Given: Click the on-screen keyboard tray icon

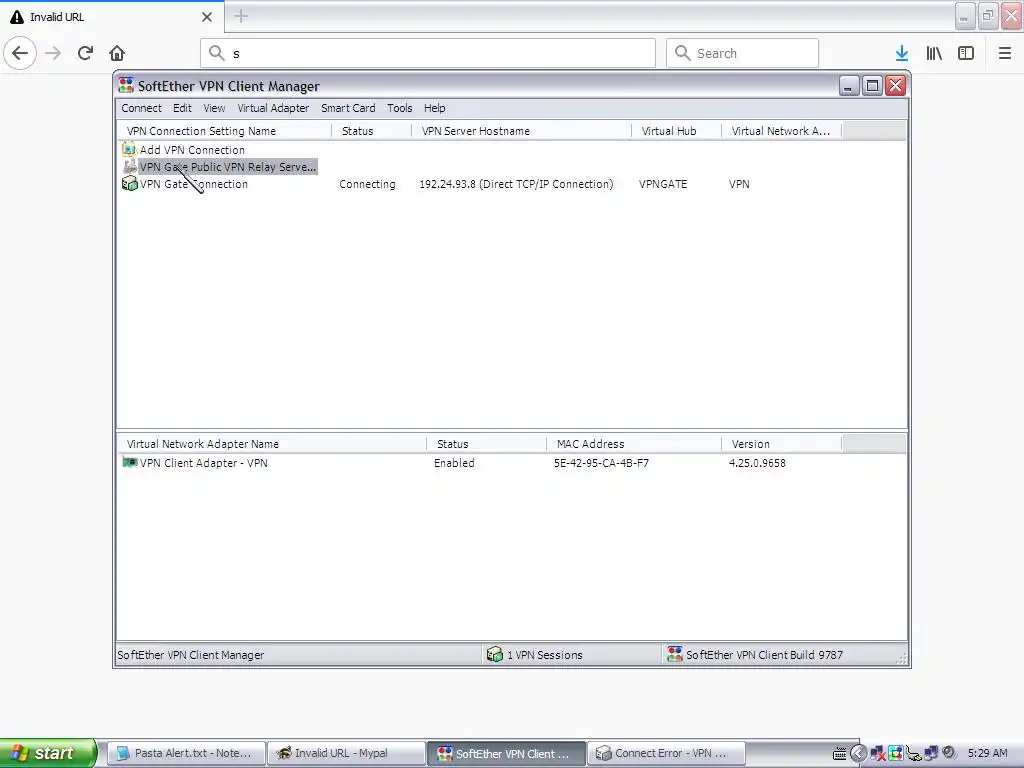Looking at the screenshot, I should click(840, 754).
